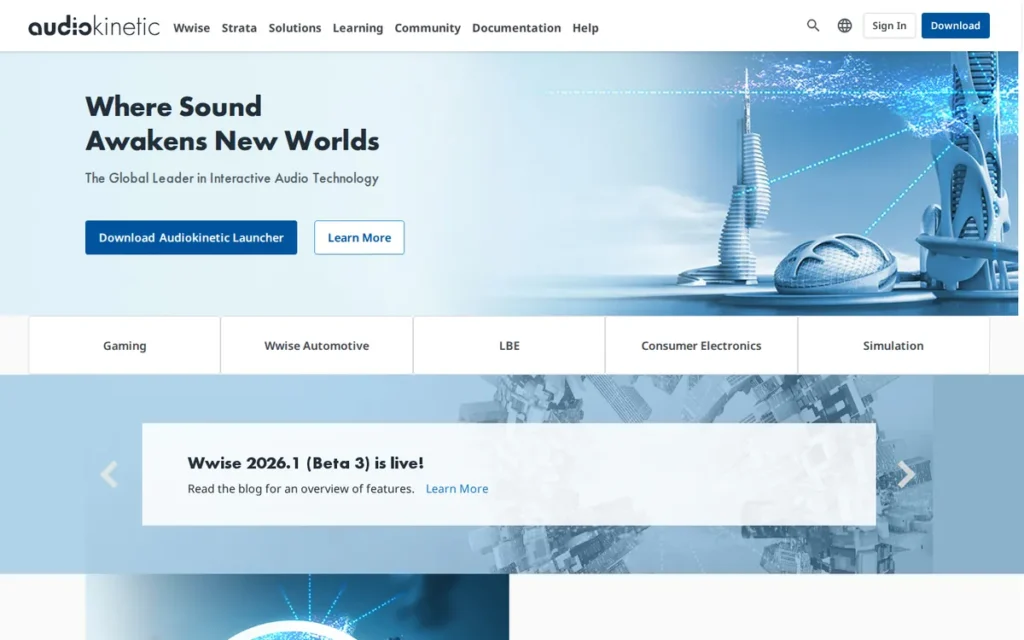Open the Community menu
The image size is (1024, 640).
coord(427,28)
